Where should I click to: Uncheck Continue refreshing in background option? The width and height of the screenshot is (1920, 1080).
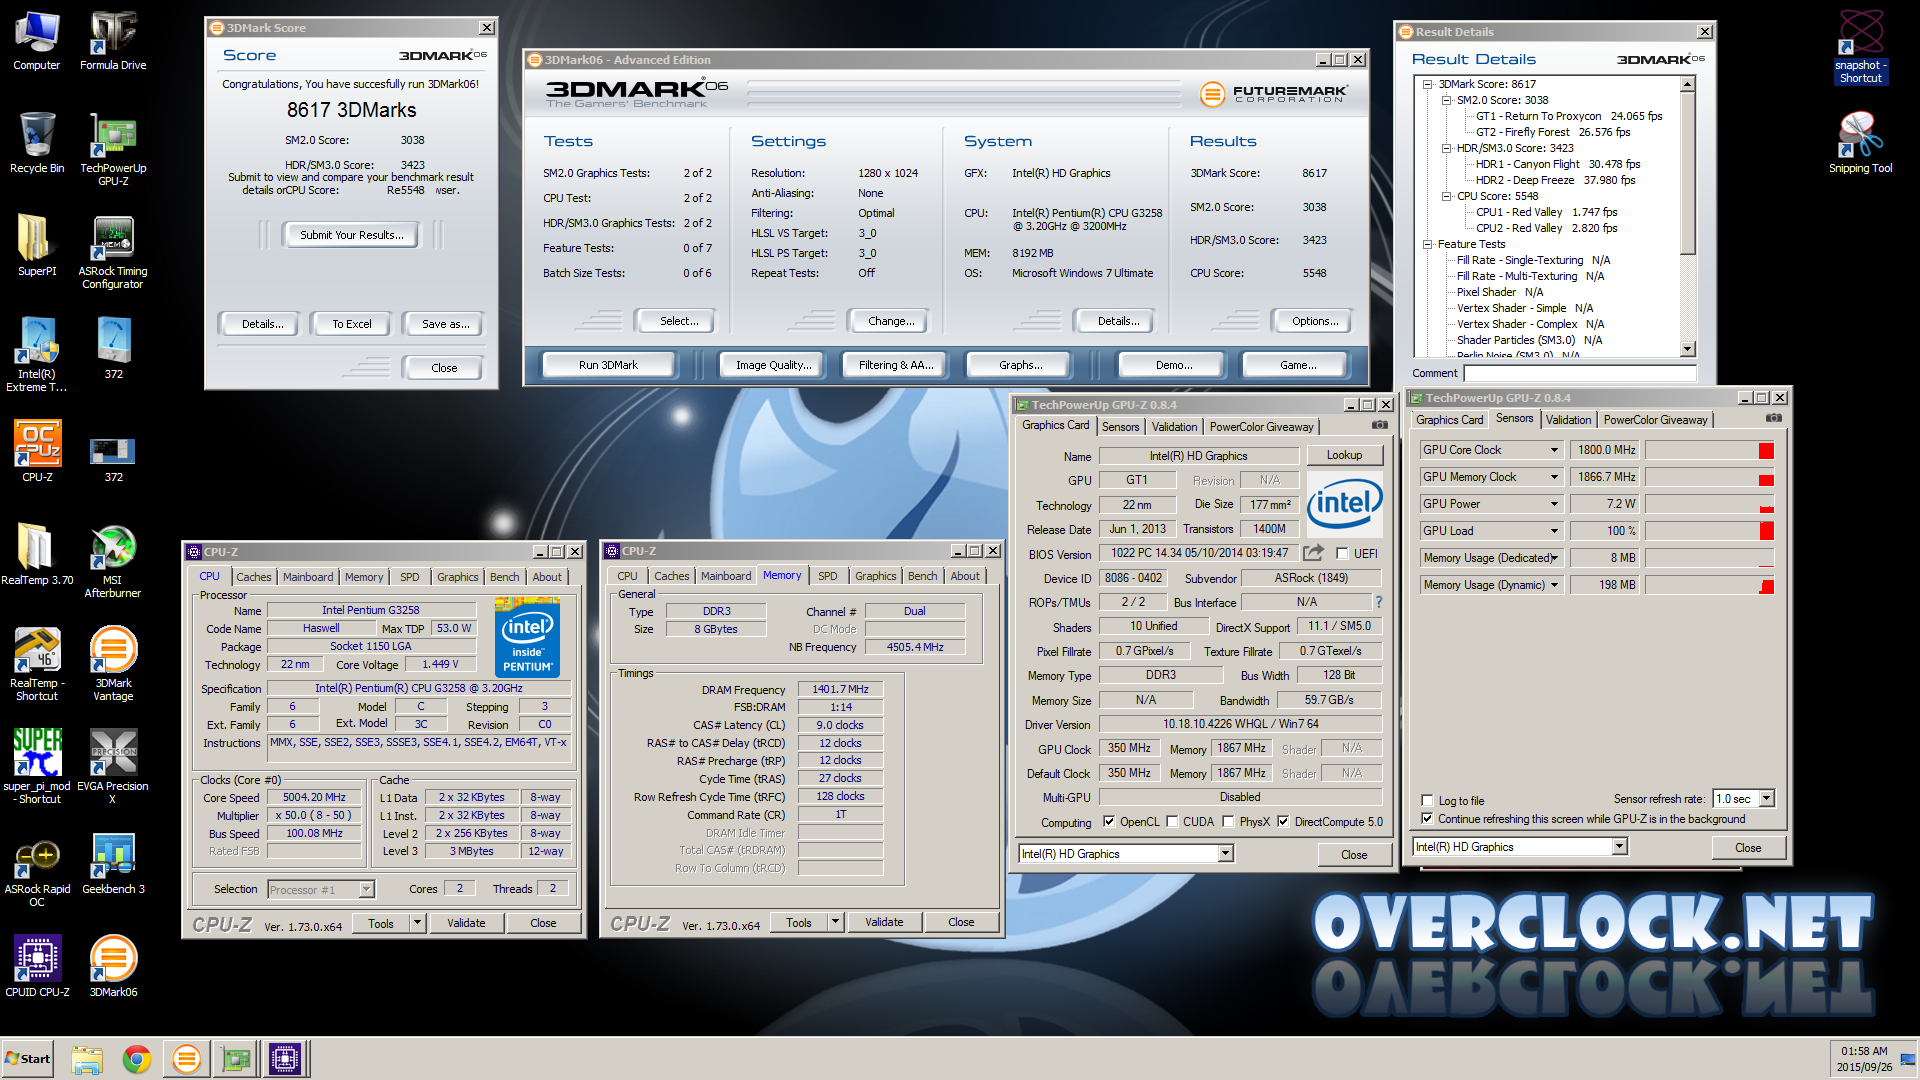pyautogui.click(x=1428, y=819)
